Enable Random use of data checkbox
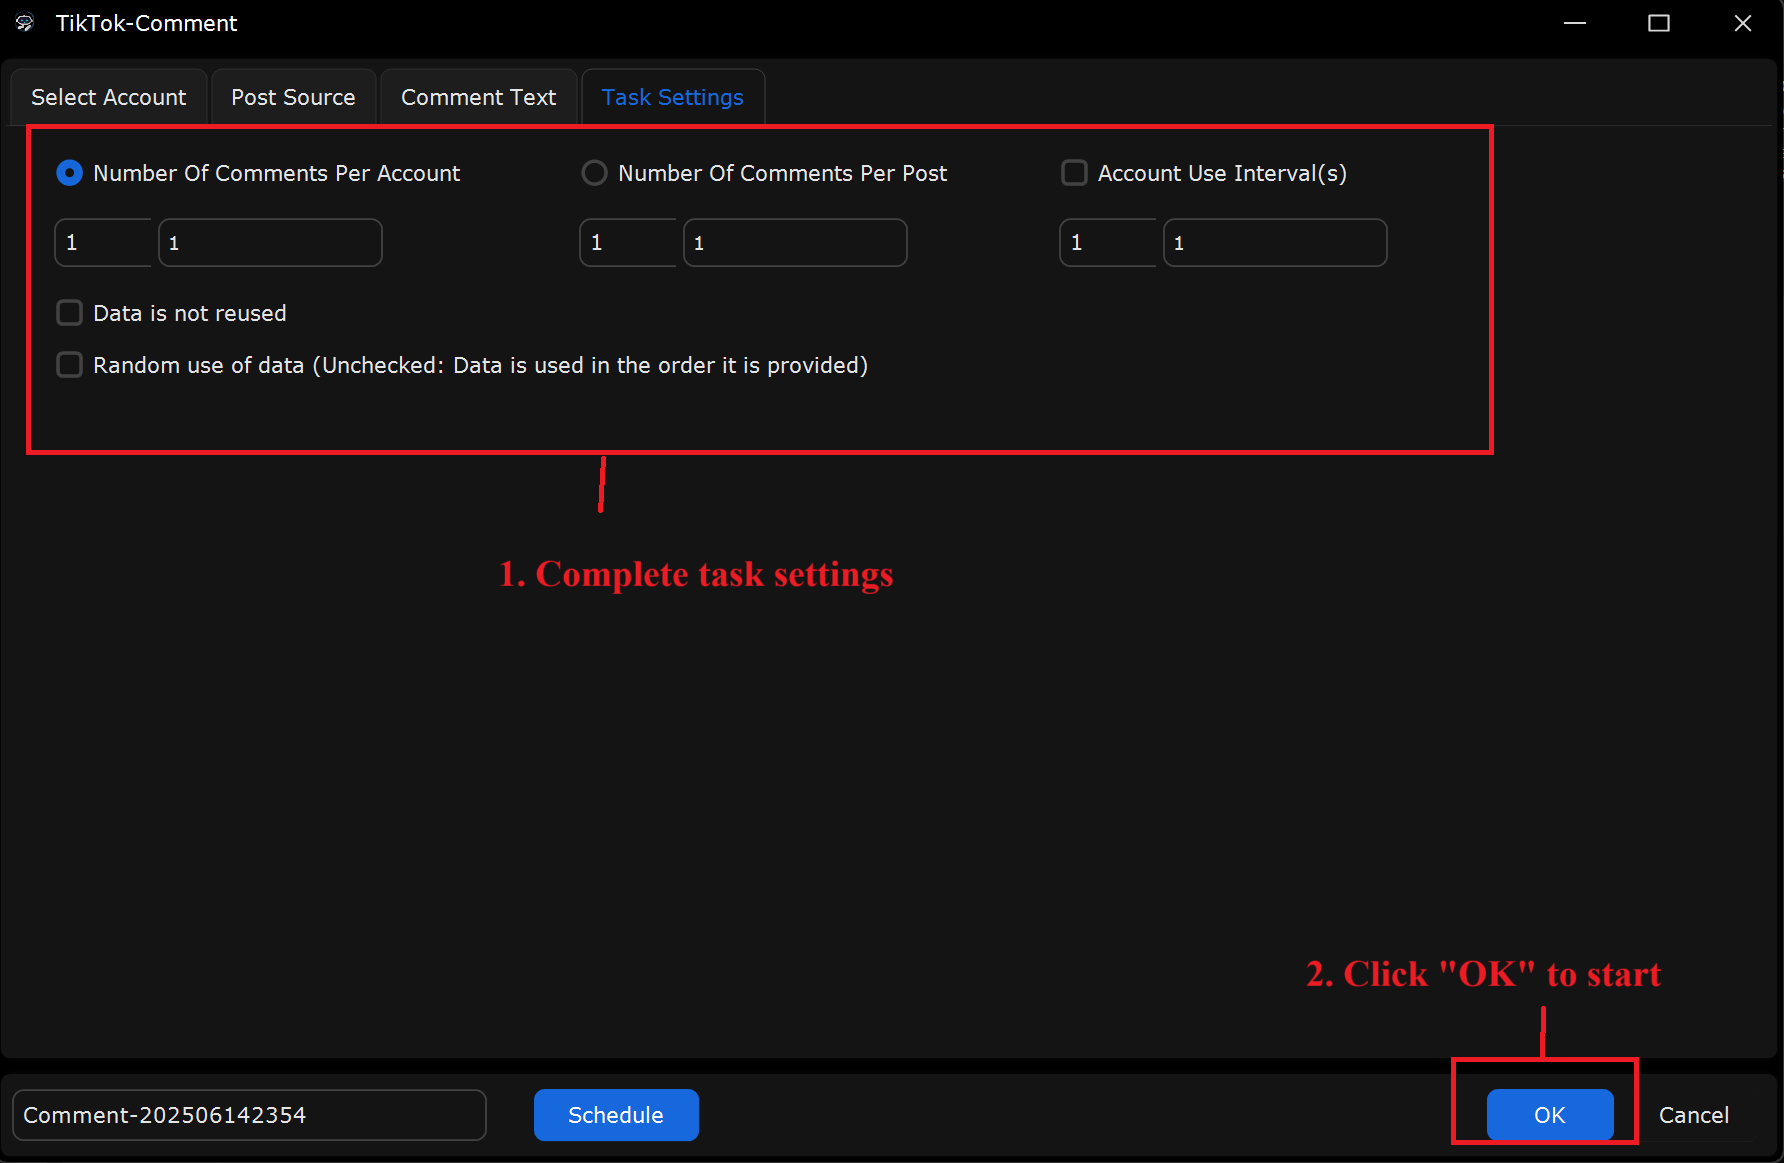This screenshot has width=1784, height=1163. tap(69, 365)
